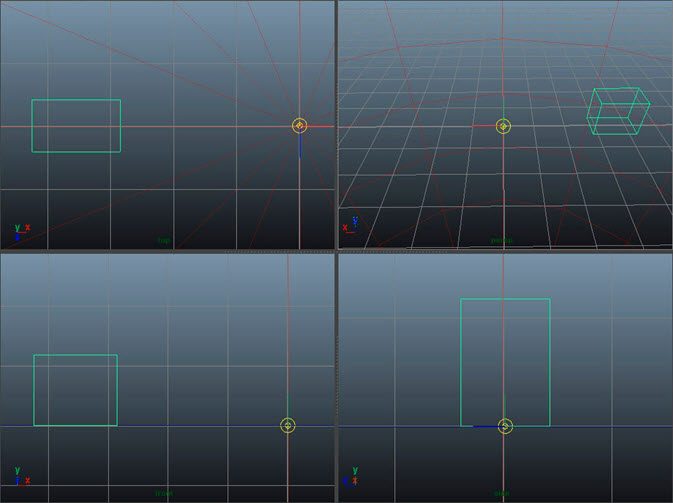Click the yellow light icon in front view
This screenshot has width=673, height=503.
288,425
